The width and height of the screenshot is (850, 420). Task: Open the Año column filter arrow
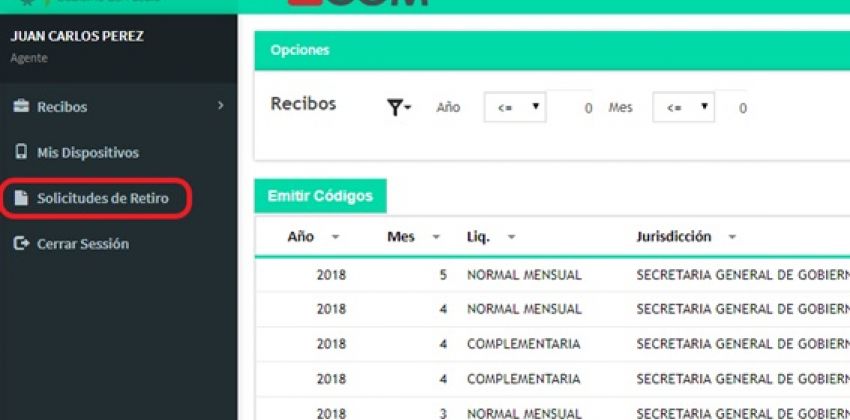(336, 237)
